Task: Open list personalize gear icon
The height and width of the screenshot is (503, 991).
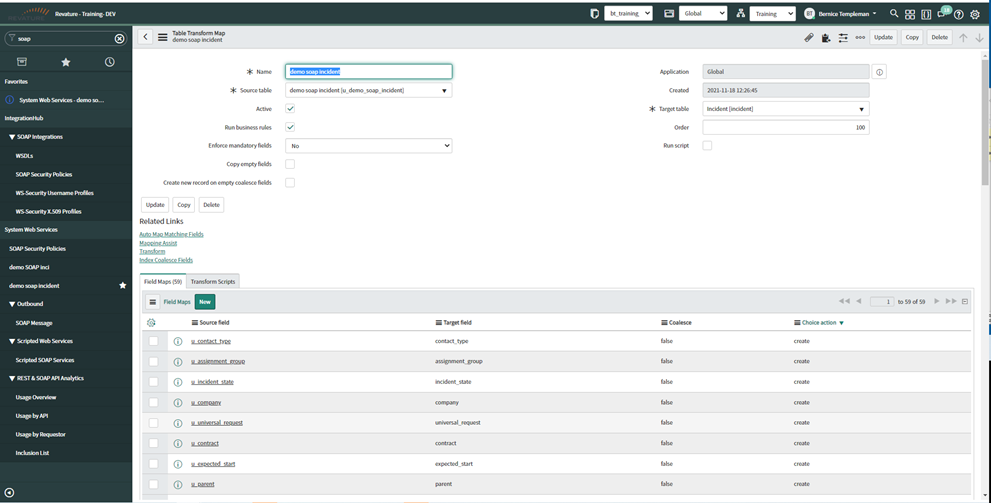Action: [151, 322]
